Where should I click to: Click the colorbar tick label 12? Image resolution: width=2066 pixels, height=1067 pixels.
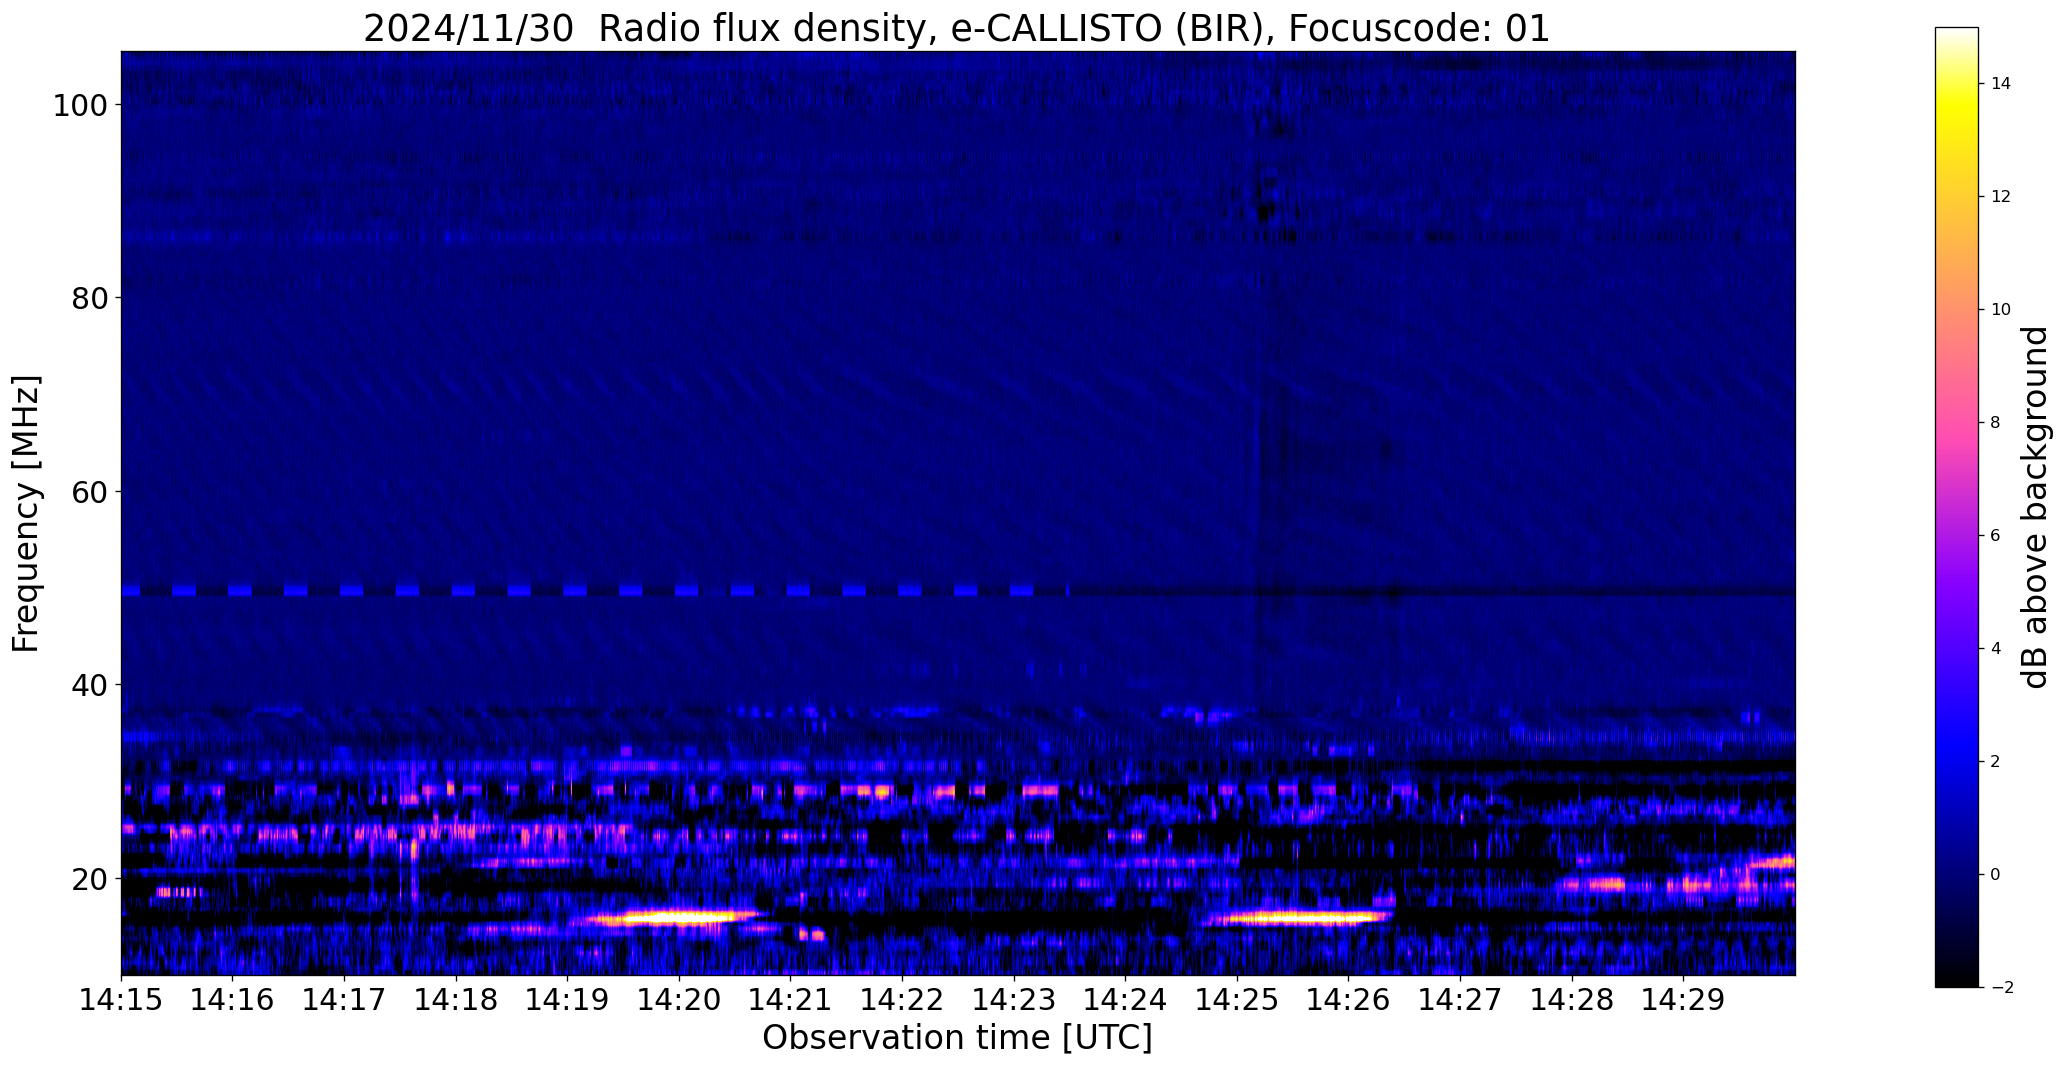pos(2001,197)
